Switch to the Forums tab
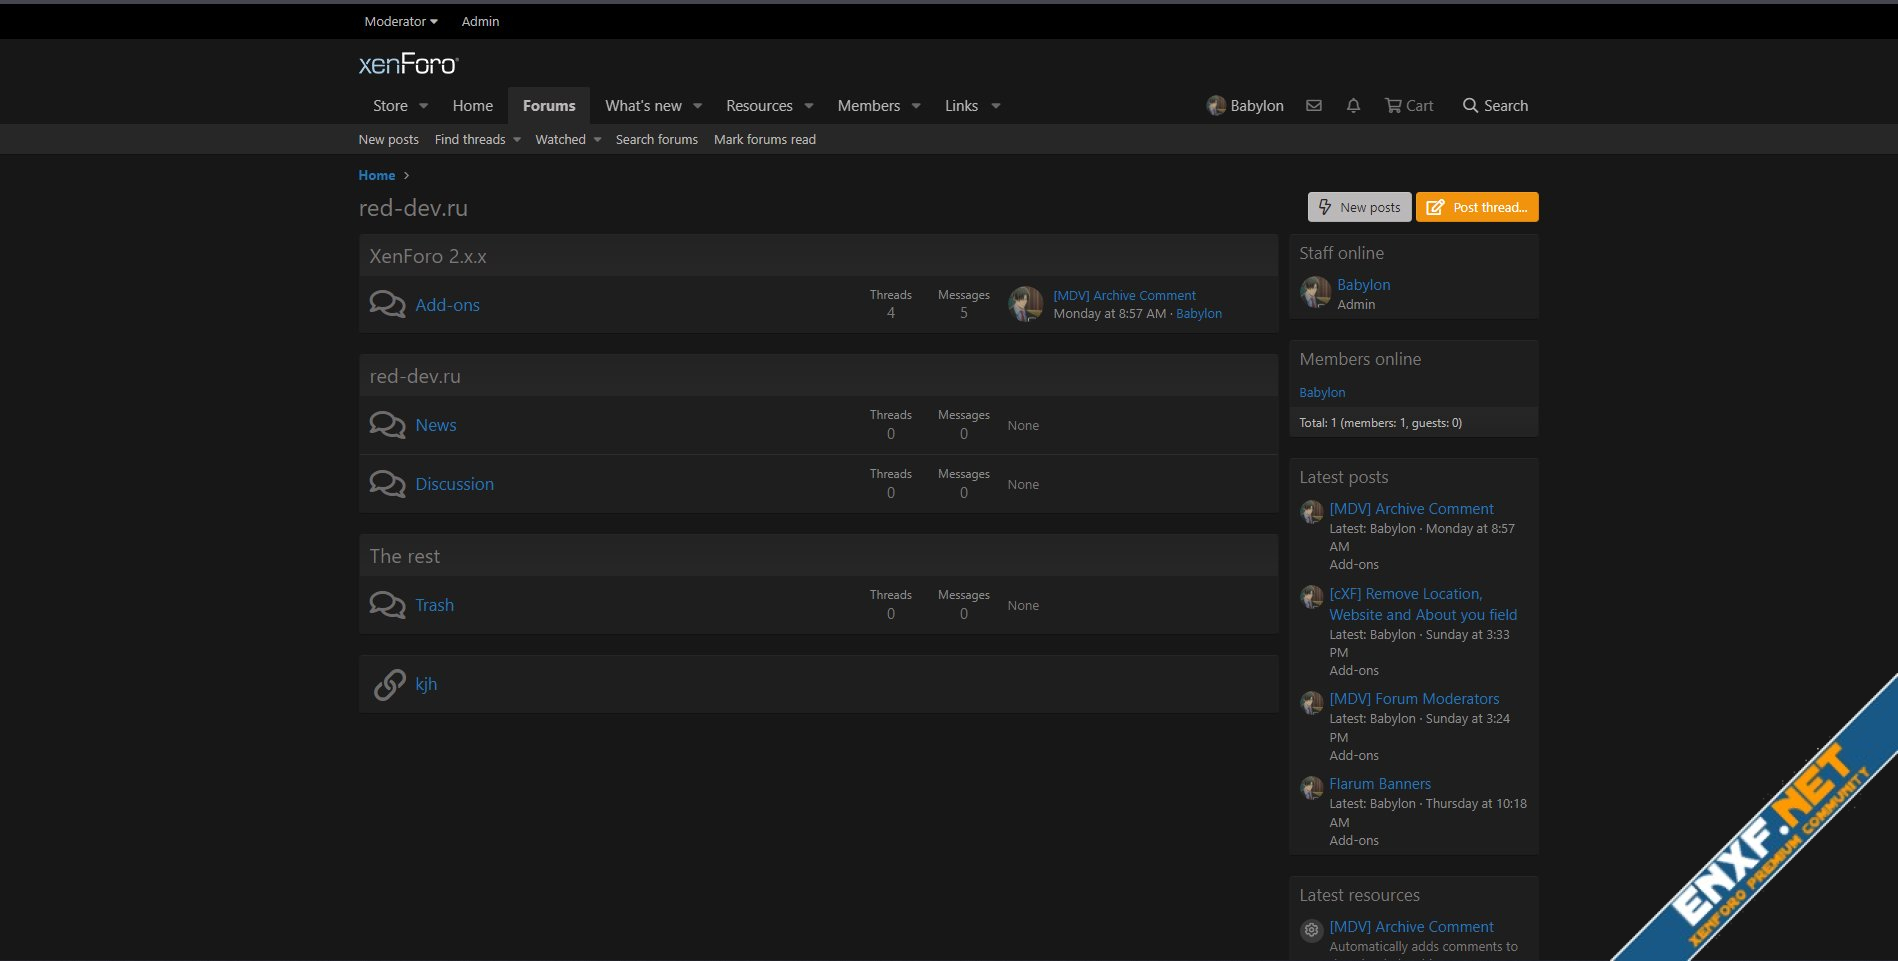The height and width of the screenshot is (961, 1898). tap(548, 105)
